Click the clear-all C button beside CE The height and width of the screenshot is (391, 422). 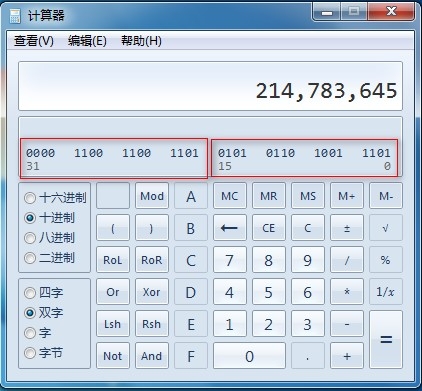pyautogui.click(x=308, y=228)
